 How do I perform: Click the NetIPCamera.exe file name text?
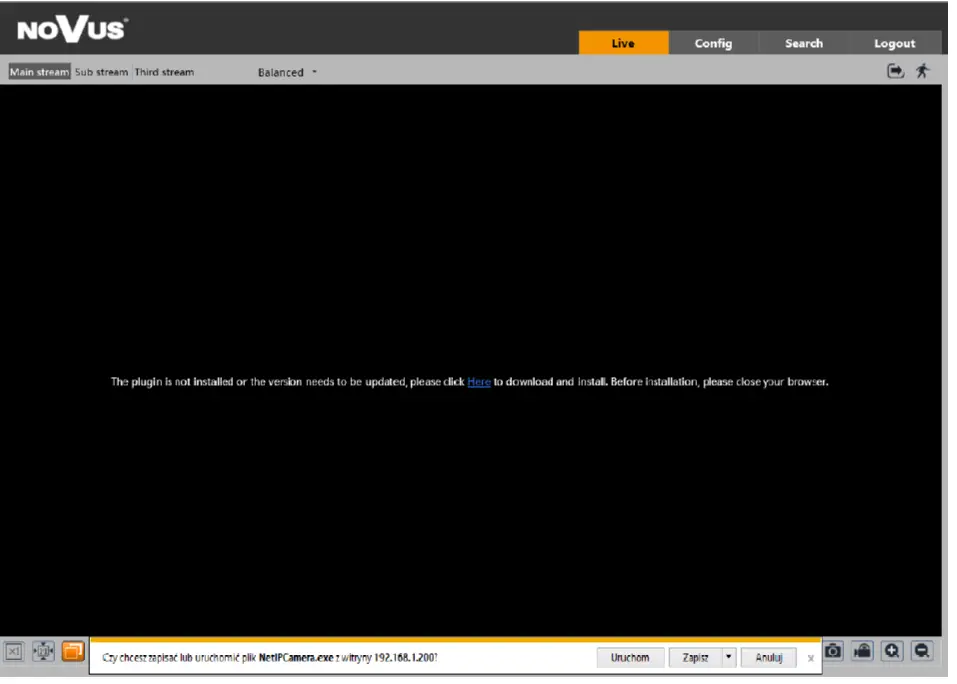point(296,658)
